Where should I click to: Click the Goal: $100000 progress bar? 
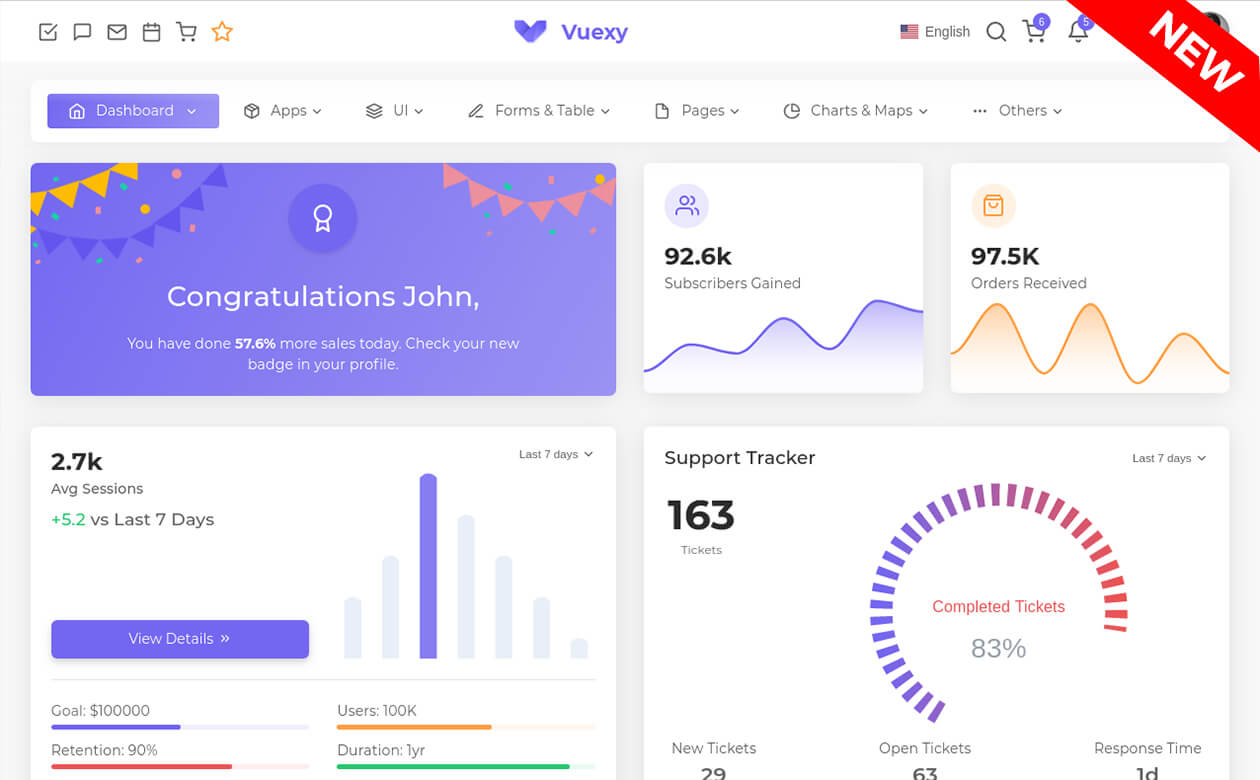[180, 727]
